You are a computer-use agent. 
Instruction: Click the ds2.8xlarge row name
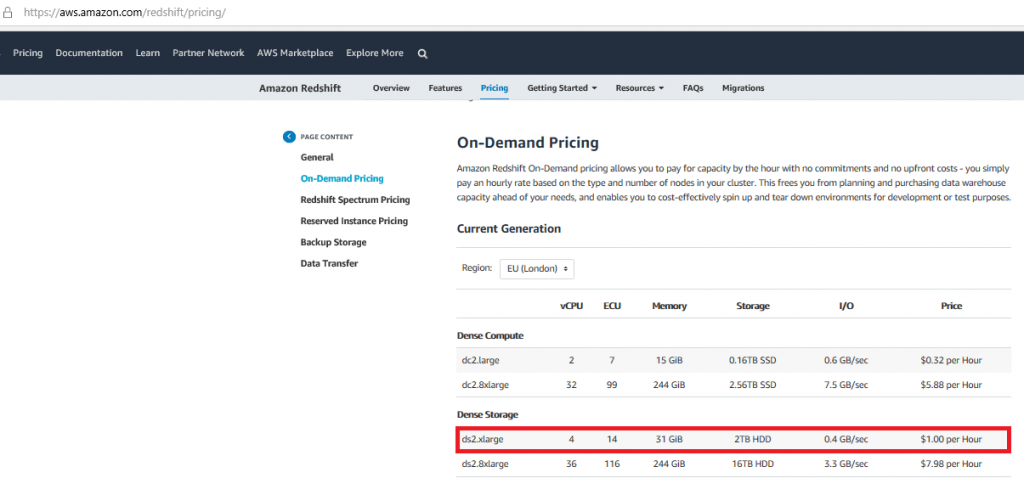click(485, 464)
